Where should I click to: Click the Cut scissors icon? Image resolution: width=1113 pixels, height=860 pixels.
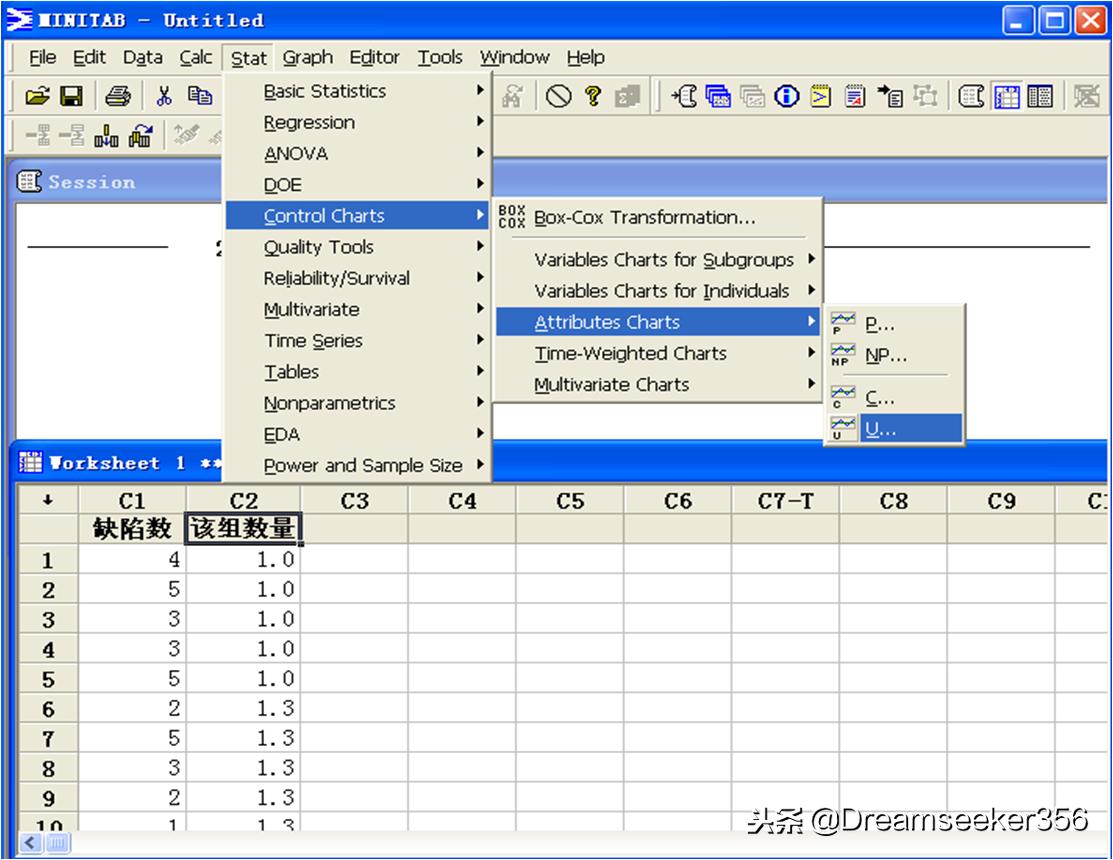pyautogui.click(x=164, y=96)
